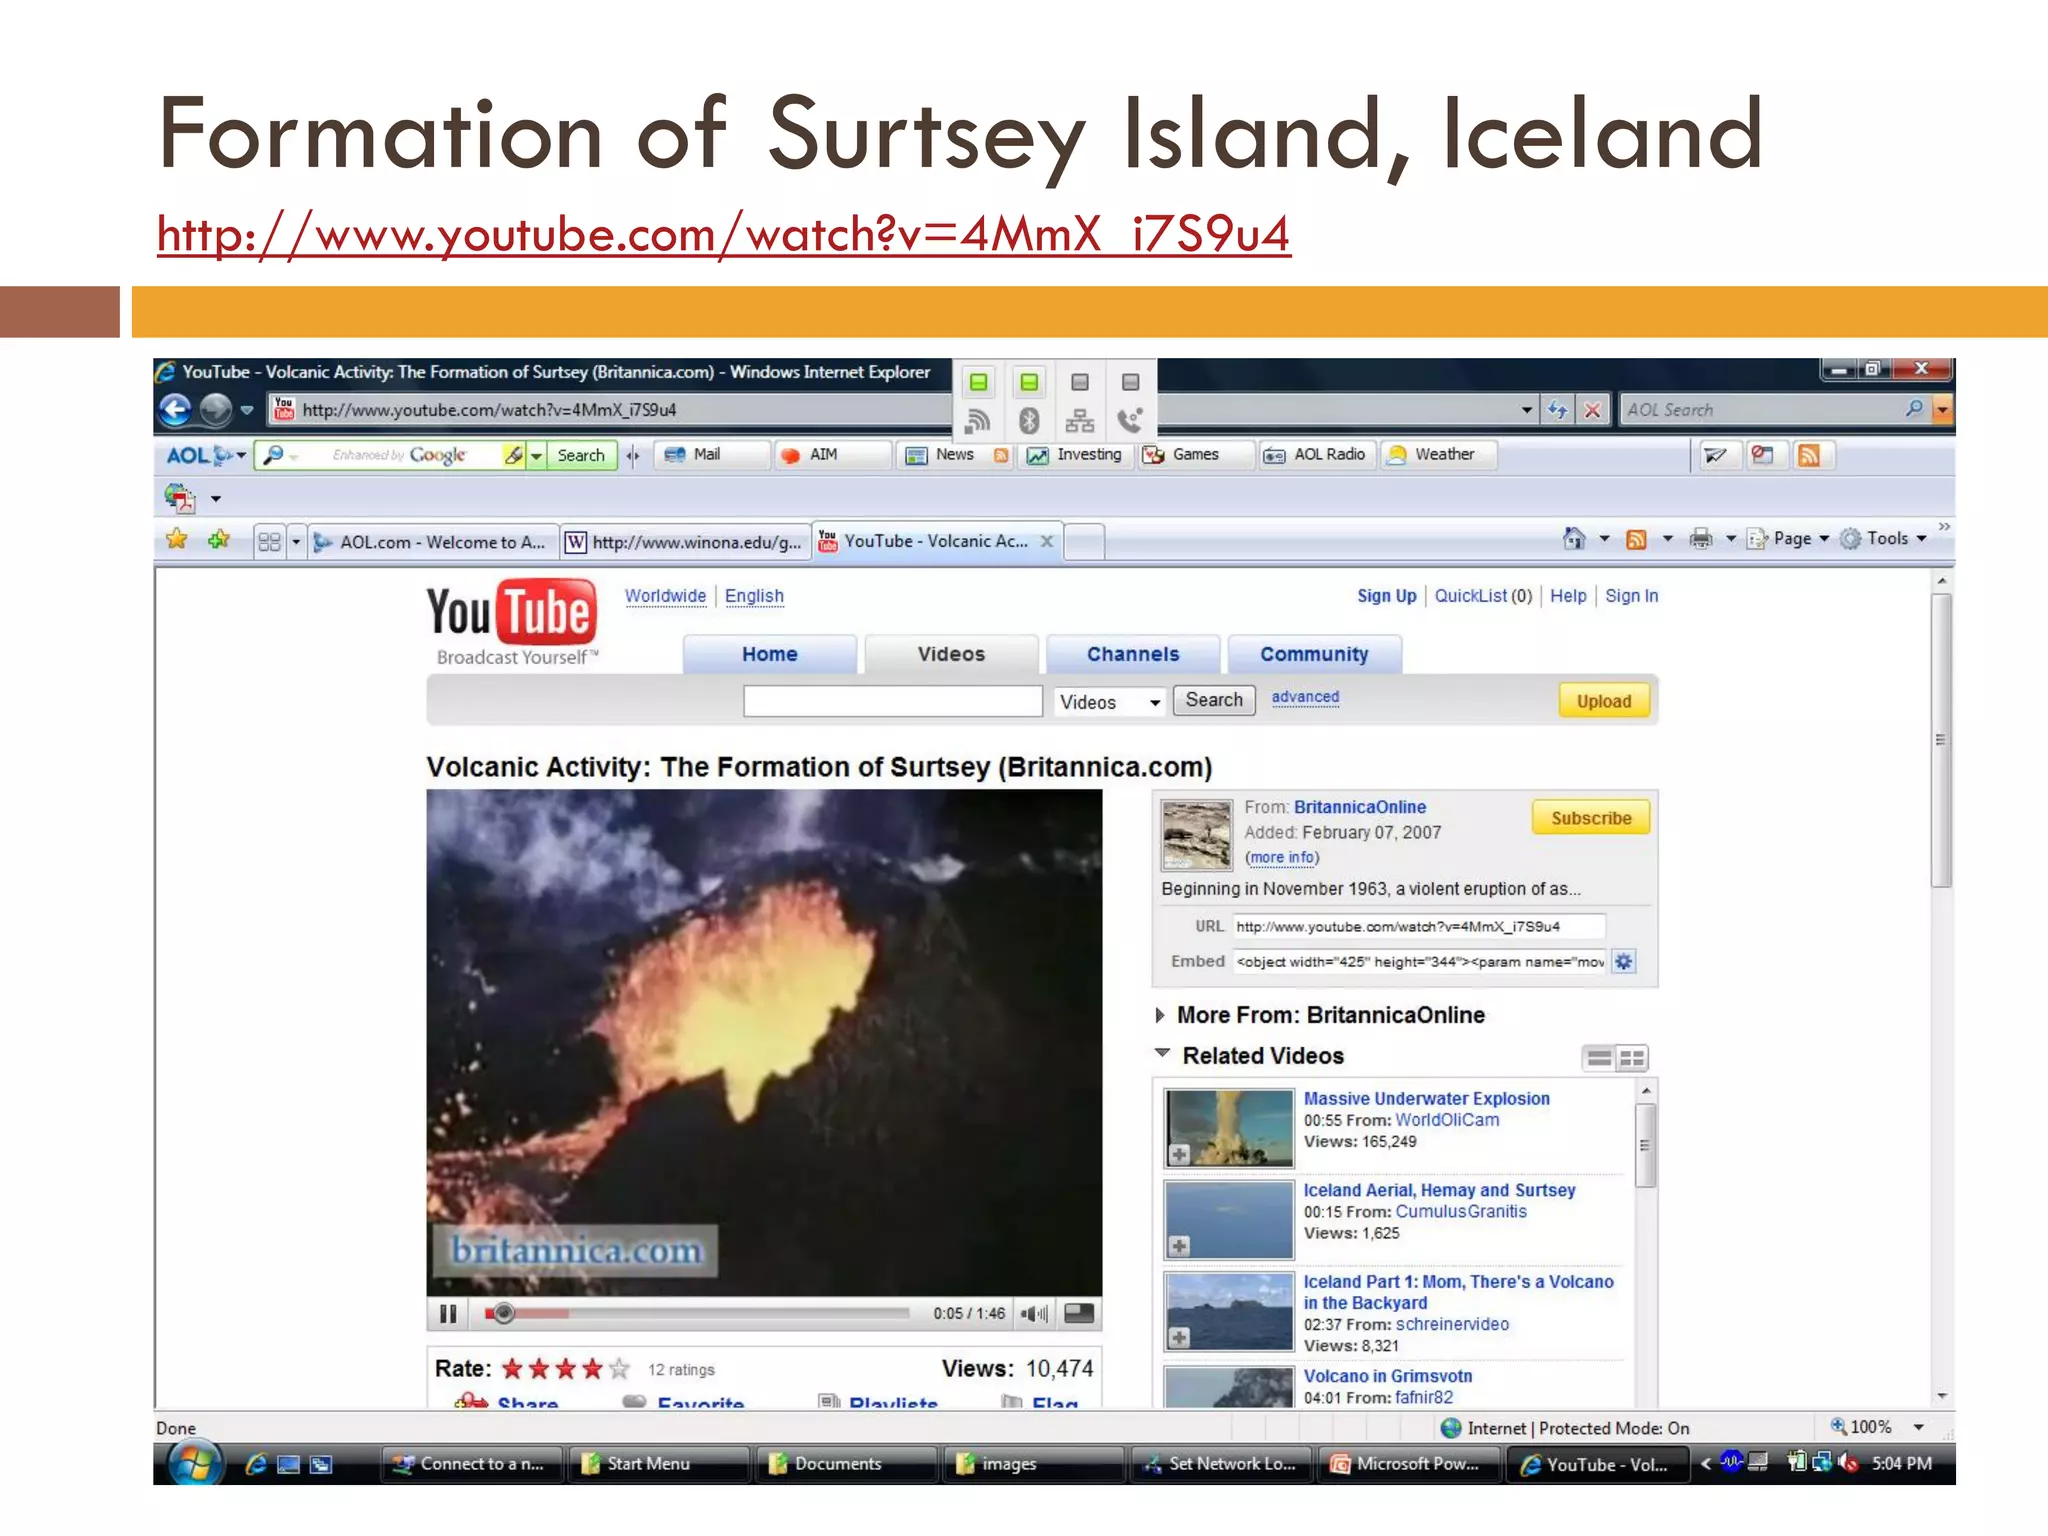2048x1536 pixels.
Task: Open Favorites Center star icon
Action: click(177, 540)
